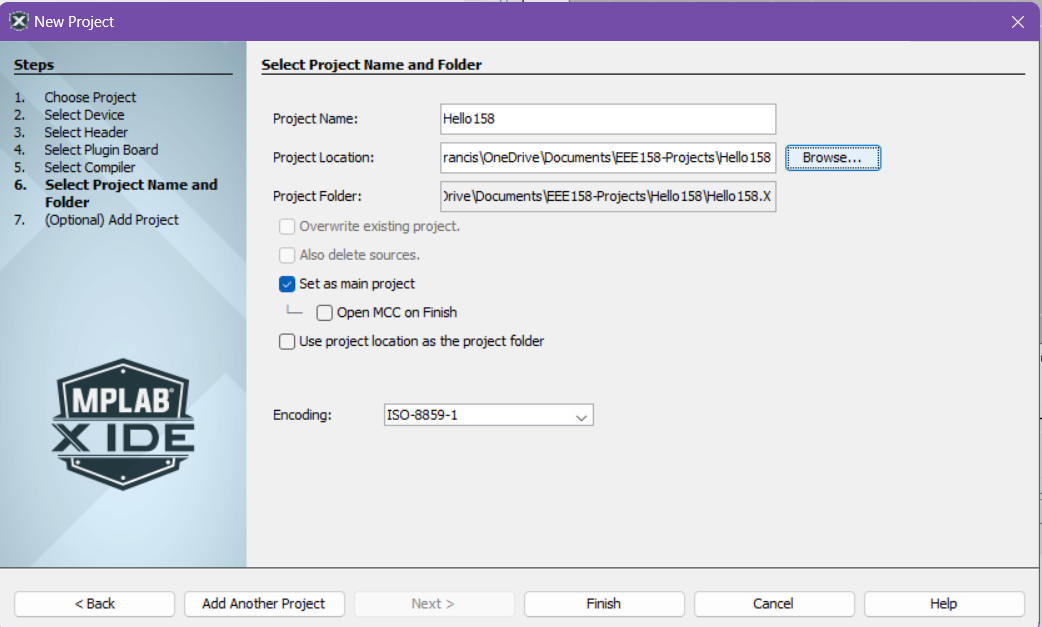Close the New Project dialog
The width and height of the screenshot is (1042, 627).
1018,22
